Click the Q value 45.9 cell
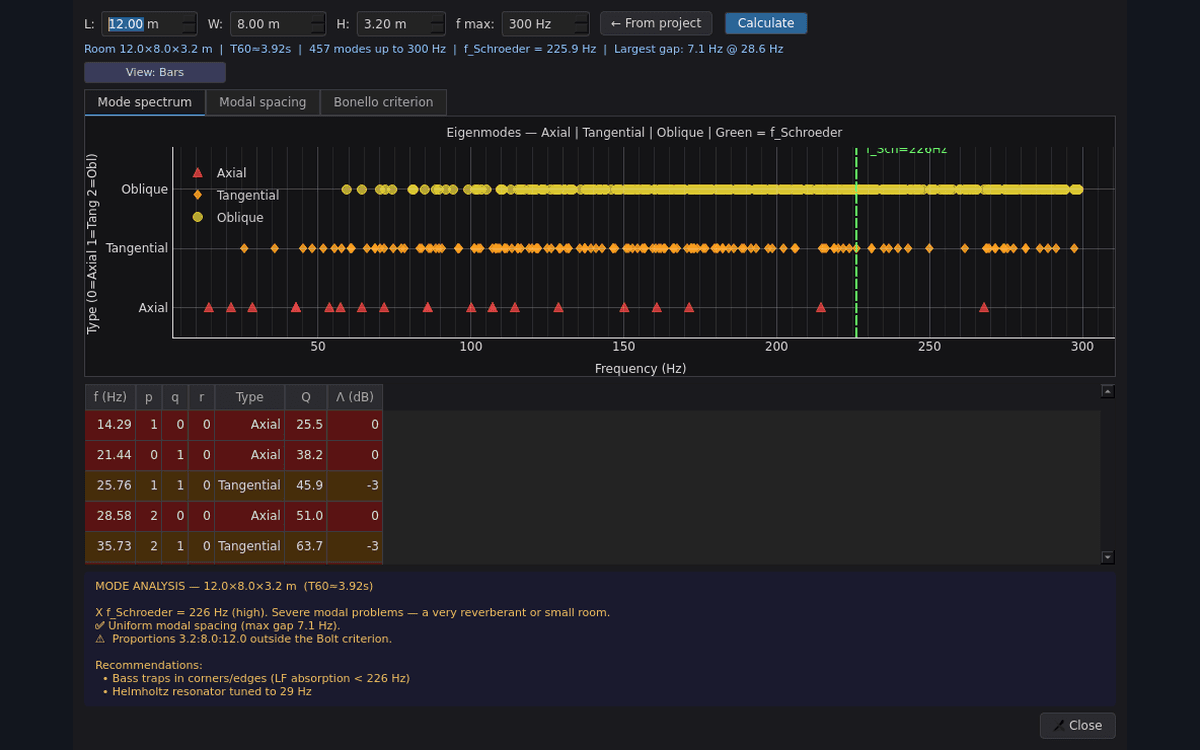1200x750 pixels. tap(306, 486)
